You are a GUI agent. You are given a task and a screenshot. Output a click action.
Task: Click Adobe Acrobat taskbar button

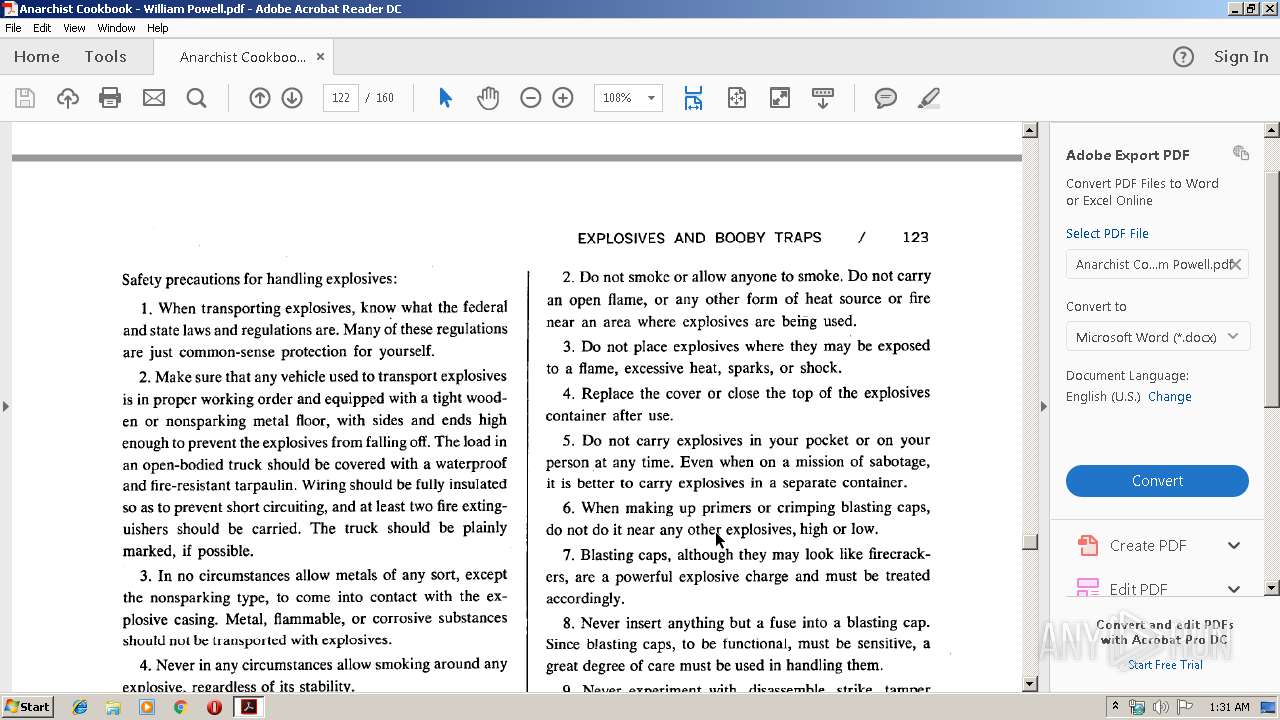(x=248, y=707)
